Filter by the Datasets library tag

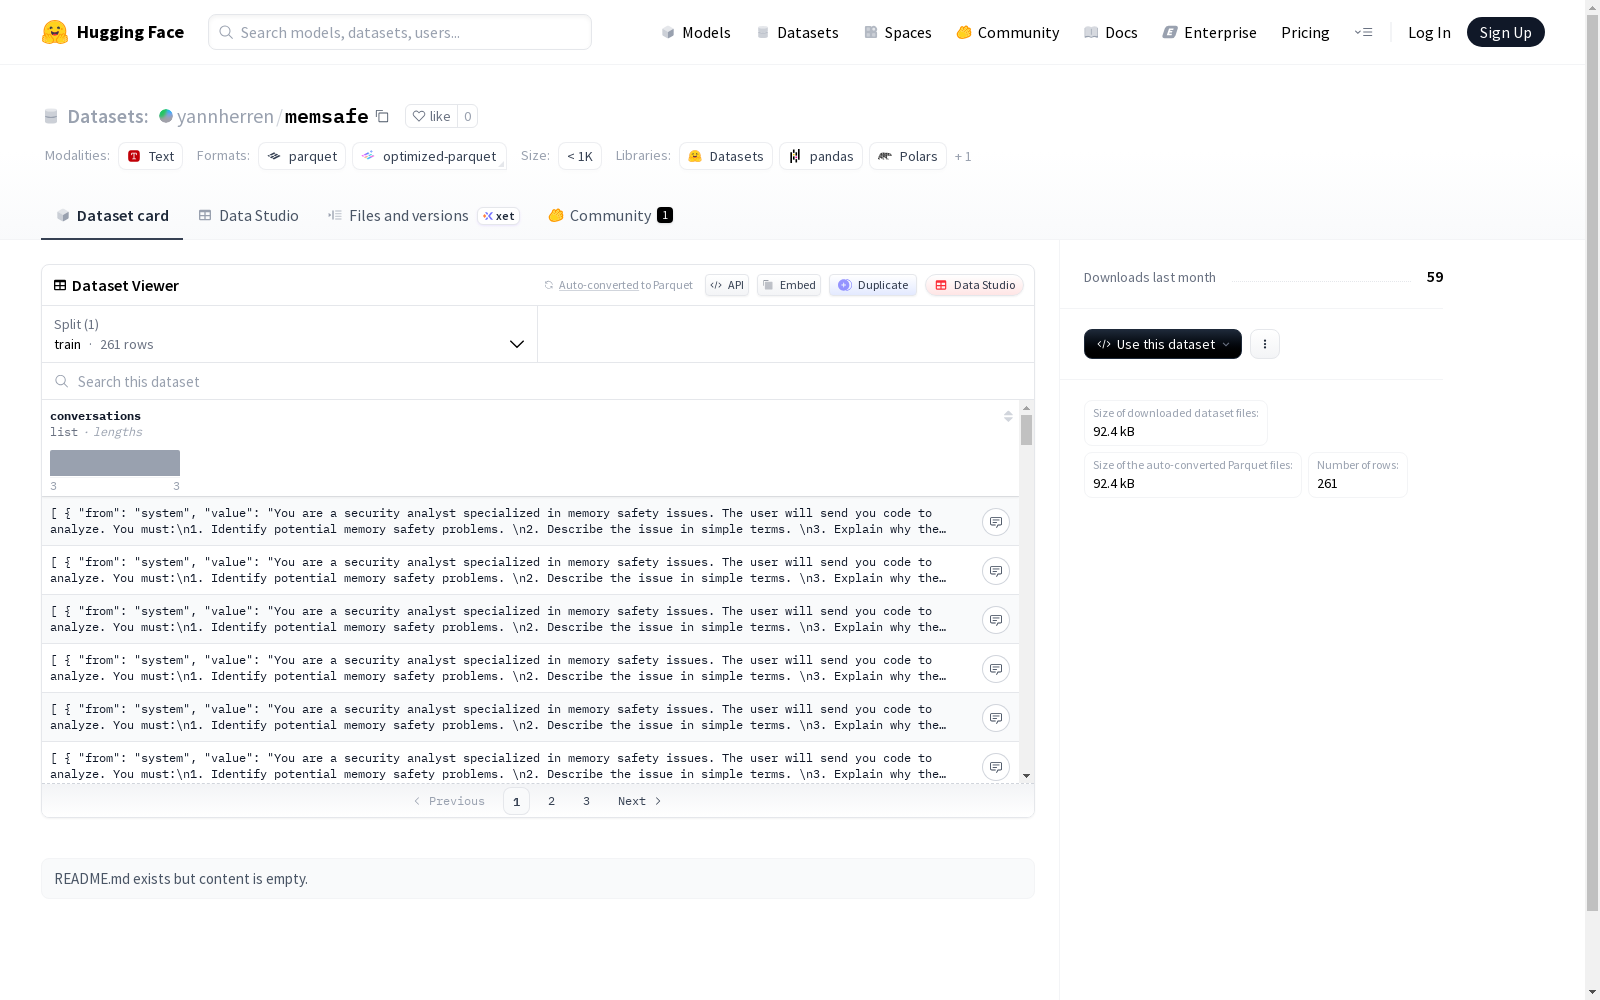tap(726, 156)
